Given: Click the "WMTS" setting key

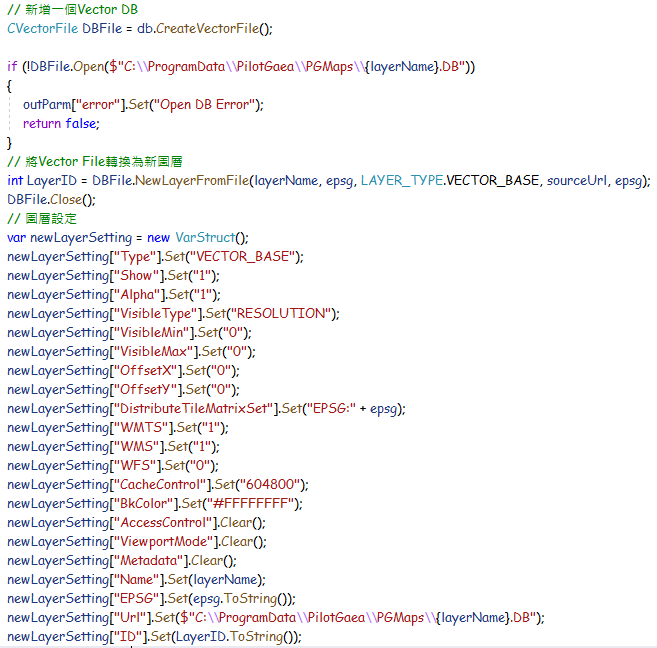Looking at the screenshot, I should 139,427.
